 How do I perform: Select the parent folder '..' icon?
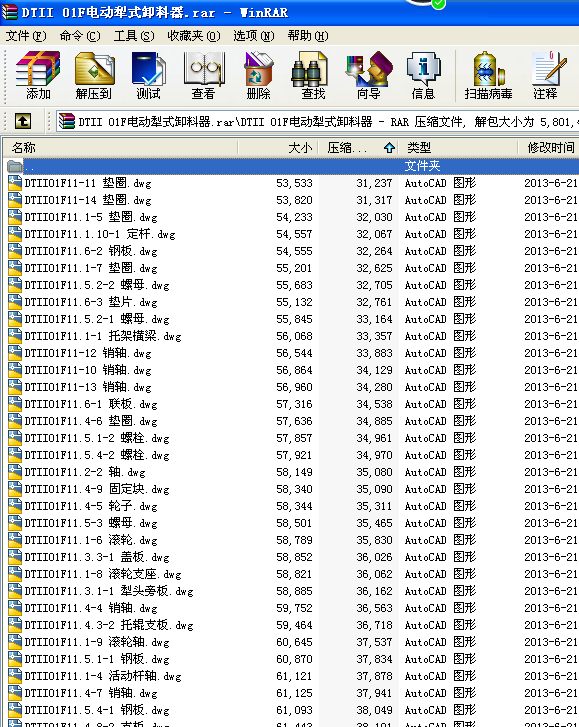pyautogui.click(x=14, y=166)
